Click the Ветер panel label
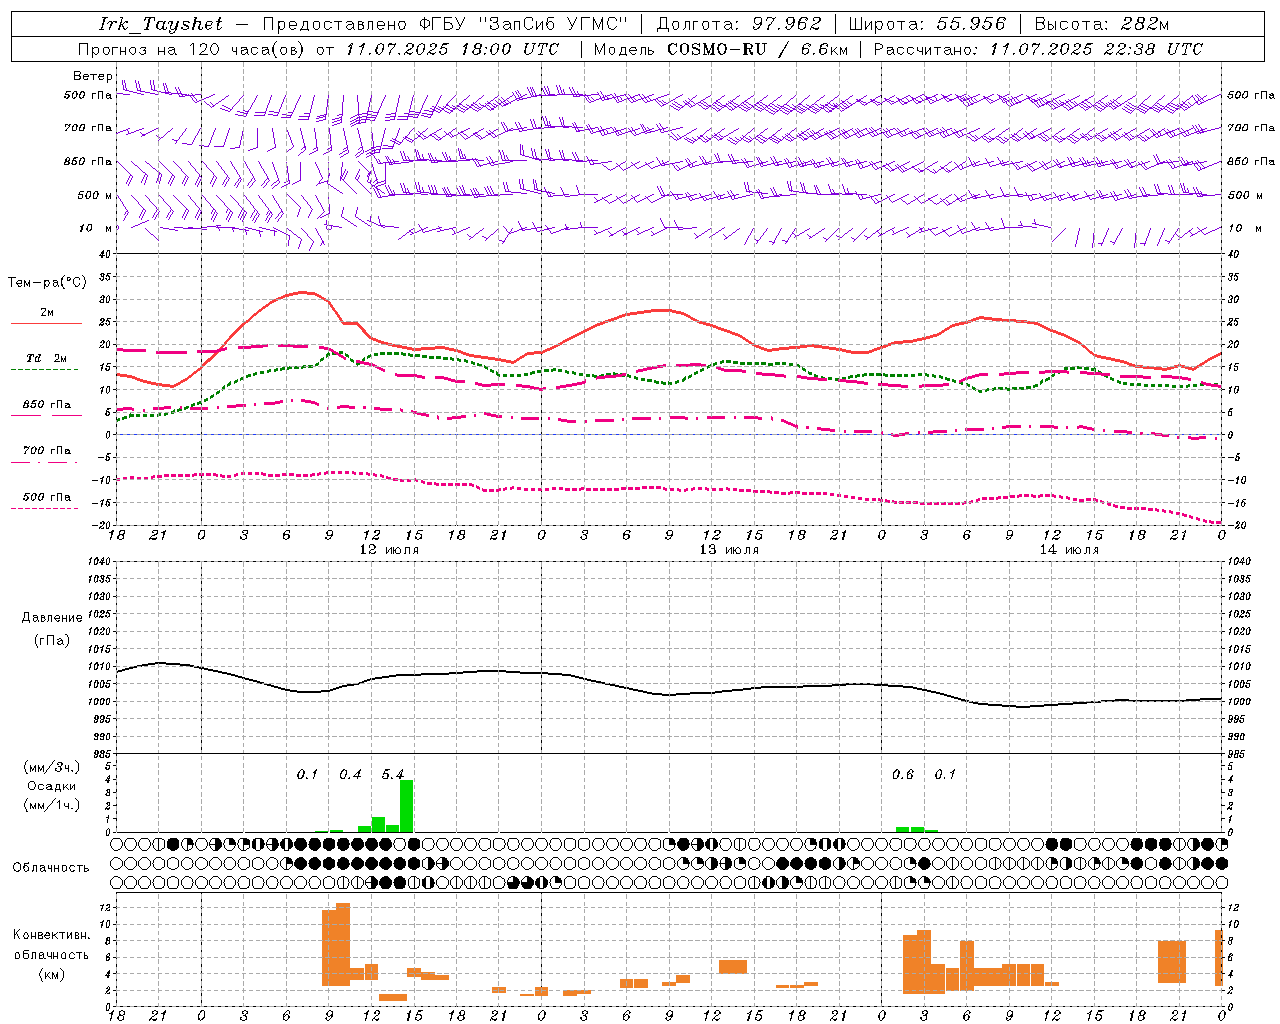This screenshot has width=1280, height=1024. click(x=92, y=76)
